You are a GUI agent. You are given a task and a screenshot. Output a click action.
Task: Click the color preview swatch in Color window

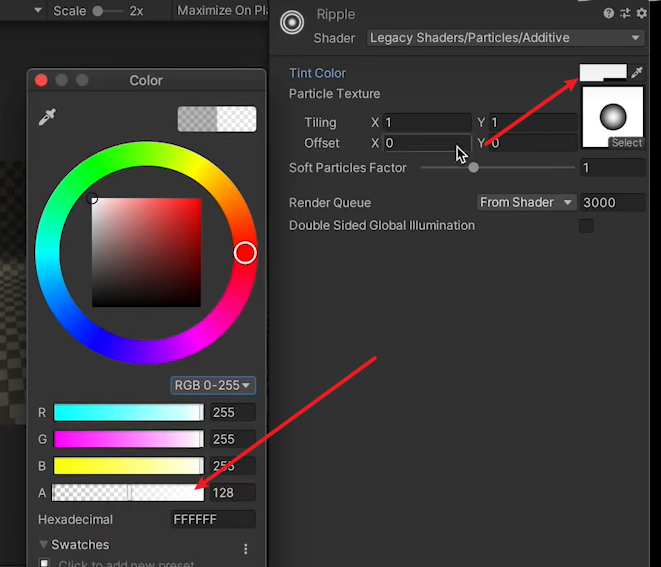[x=217, y=119]
